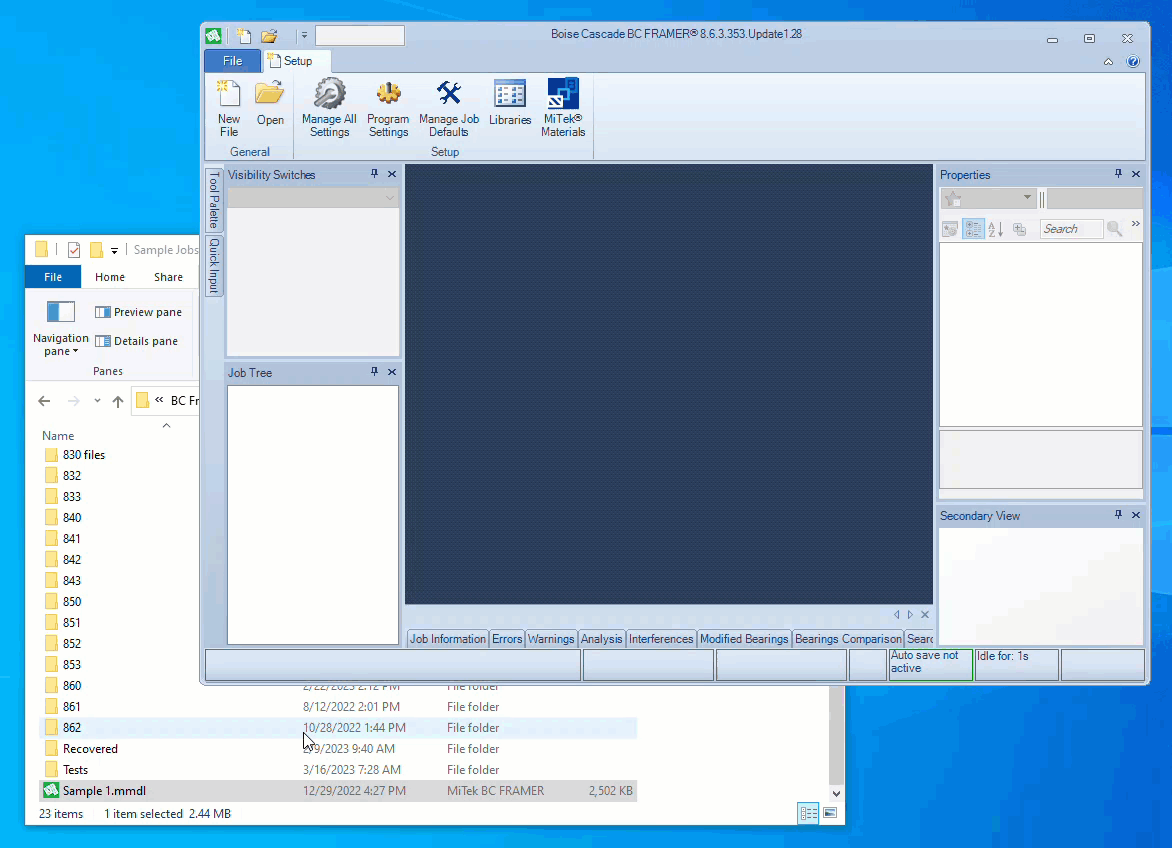The height and width of the screenshot is (848, 1172).
Task: Close the Job Tree panel
Action: point(392,371)
